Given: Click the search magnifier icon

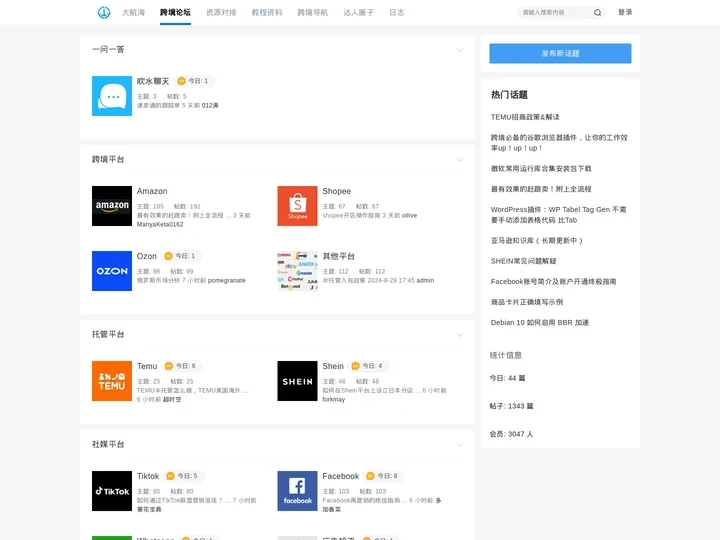Looking at the screenshot, I should tap(597, 13).
